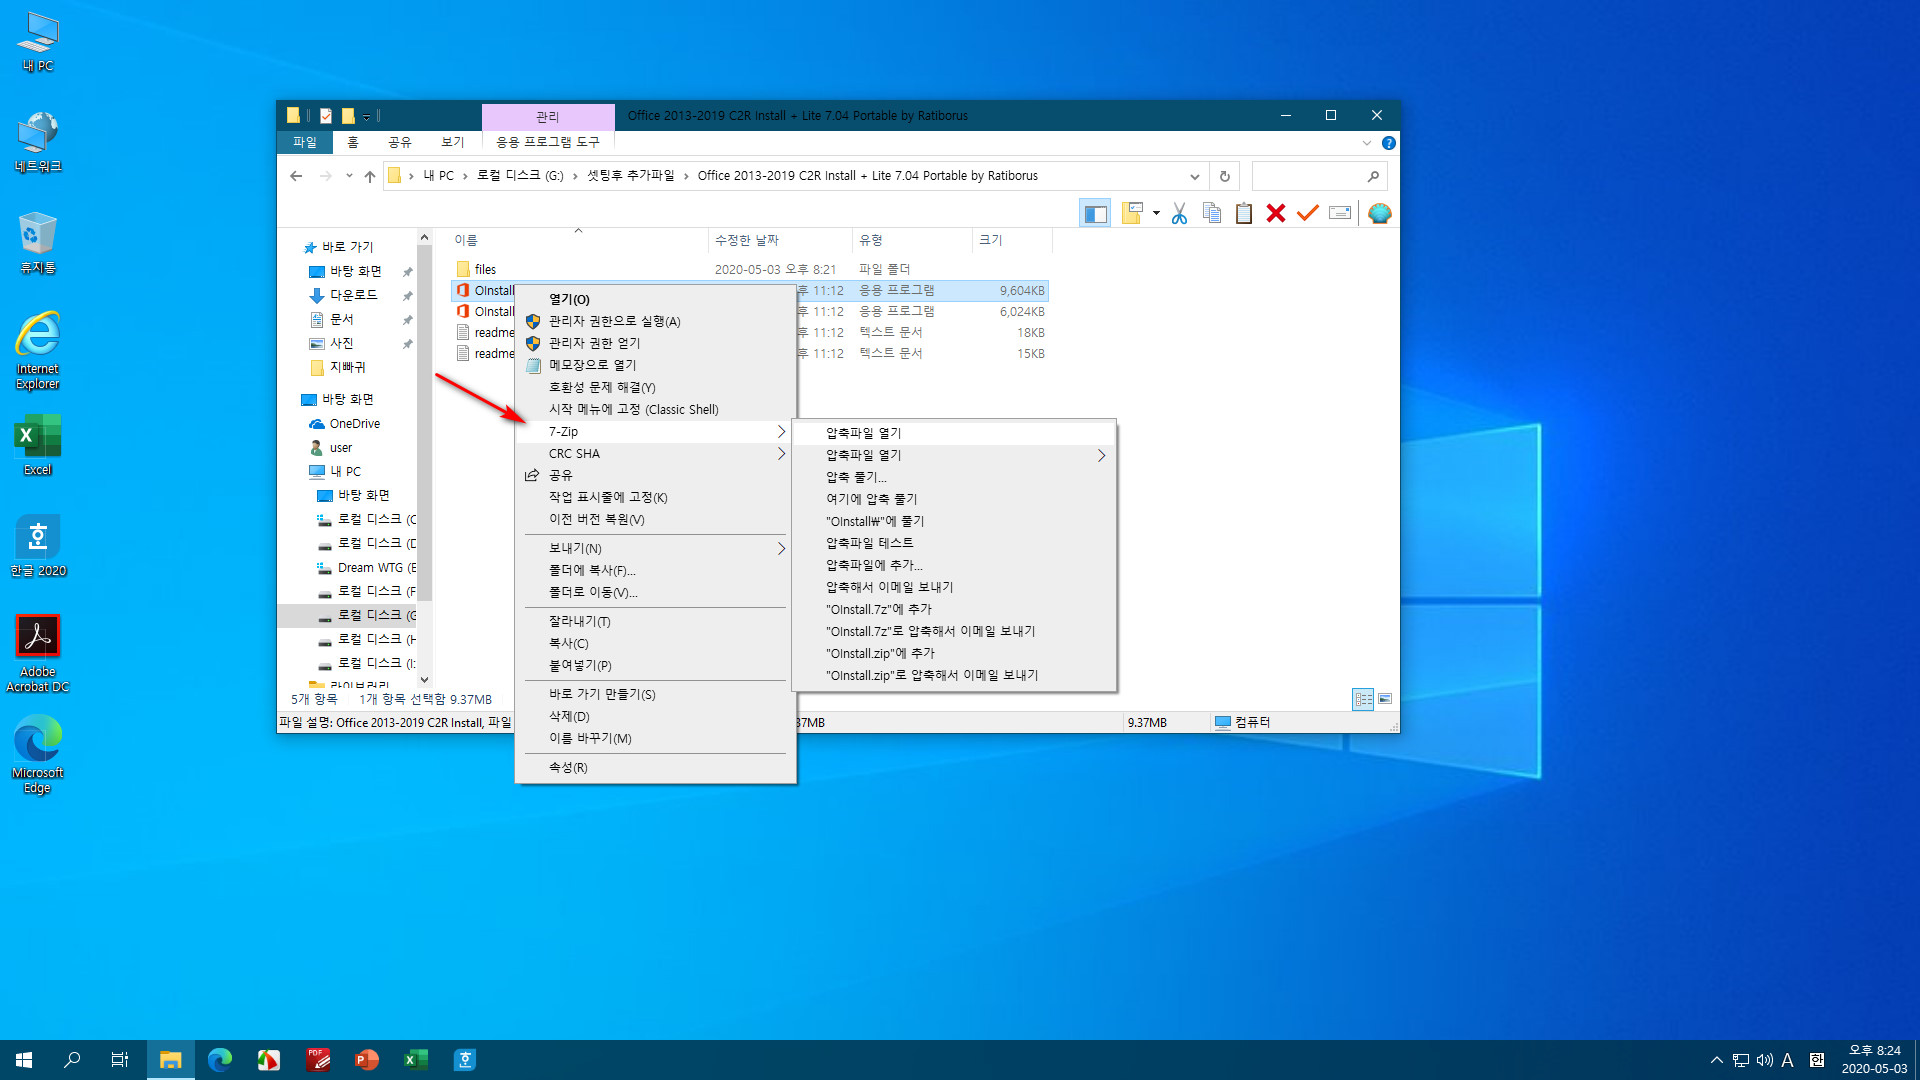Open Internet Explorer desktop icon
Image resolution: width=1920 pixels, height=1080 pixels.
click(x=38, y=350)
